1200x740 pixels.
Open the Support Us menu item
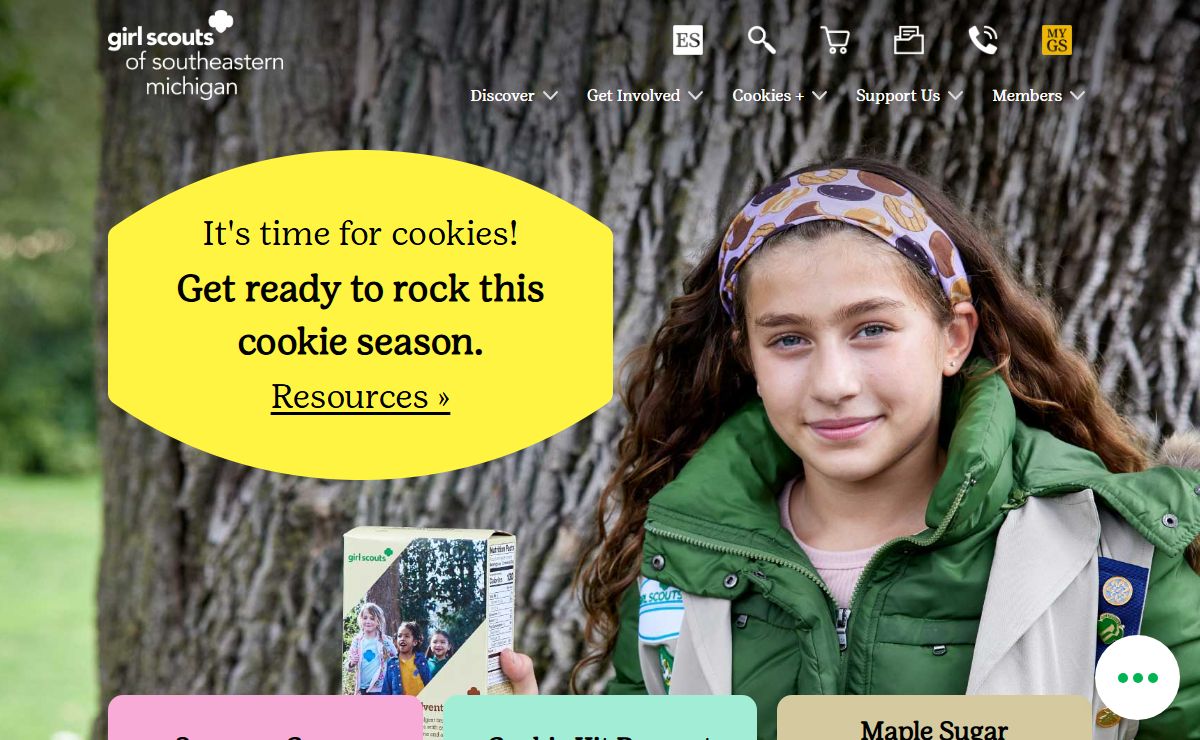point(898,96)
